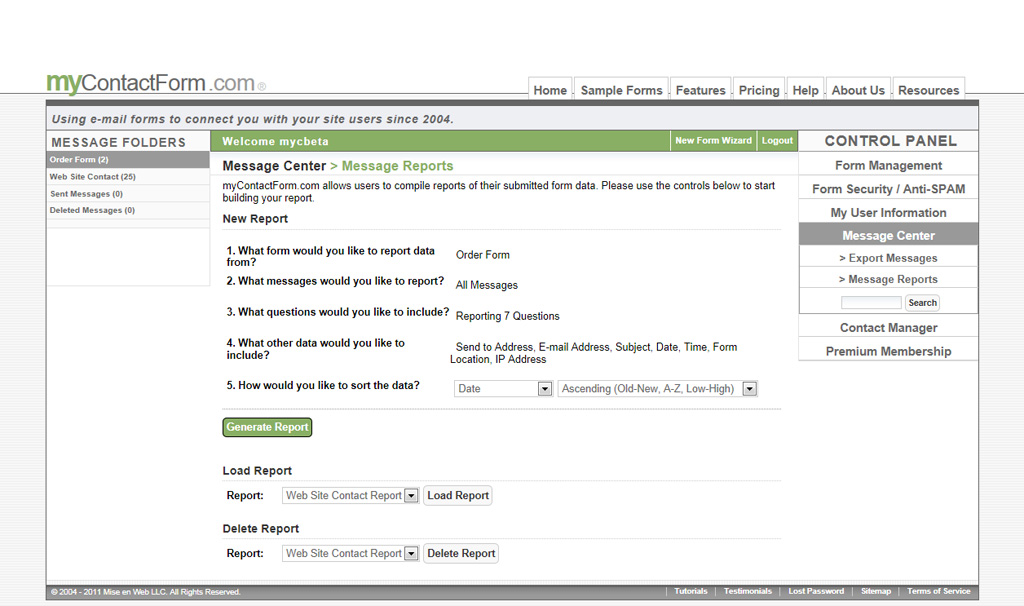Open My User Information
The height and width of the screenshot is (606, 1024).
(x=888, y=212)
